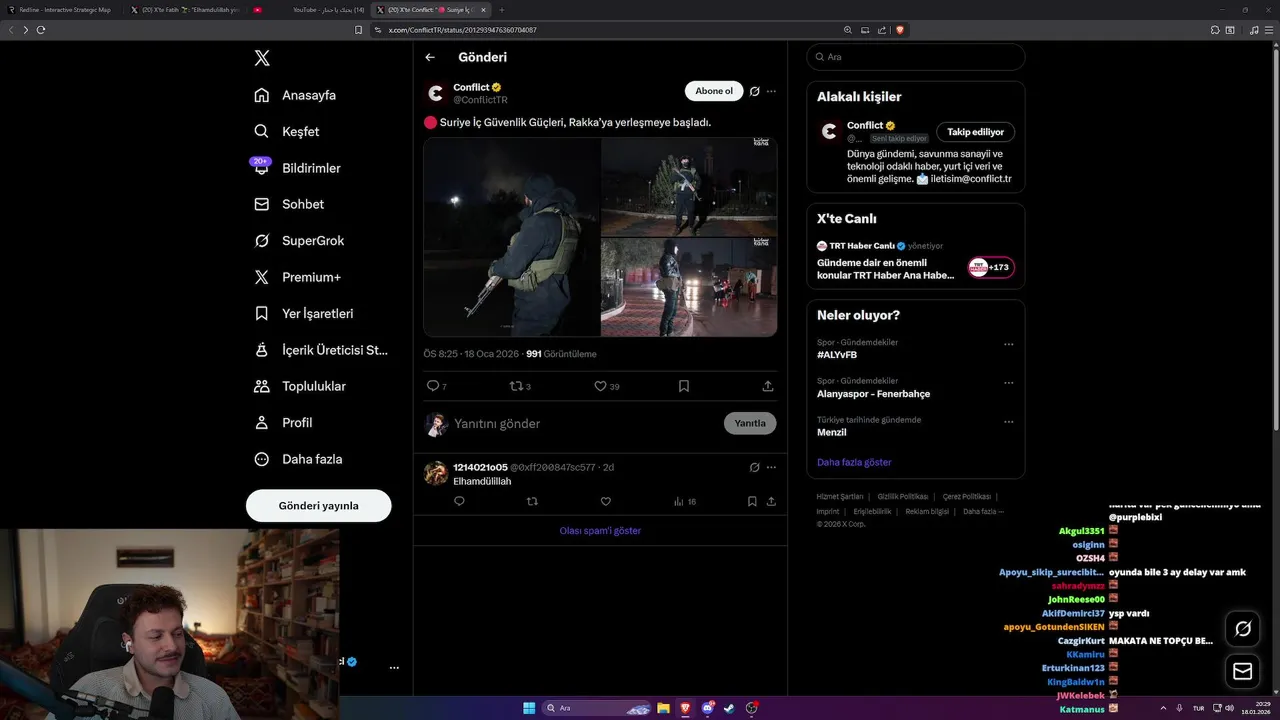Open SuperGrok from sidebar
Viewport: 1280px width, 720px height.
point(299,240)
